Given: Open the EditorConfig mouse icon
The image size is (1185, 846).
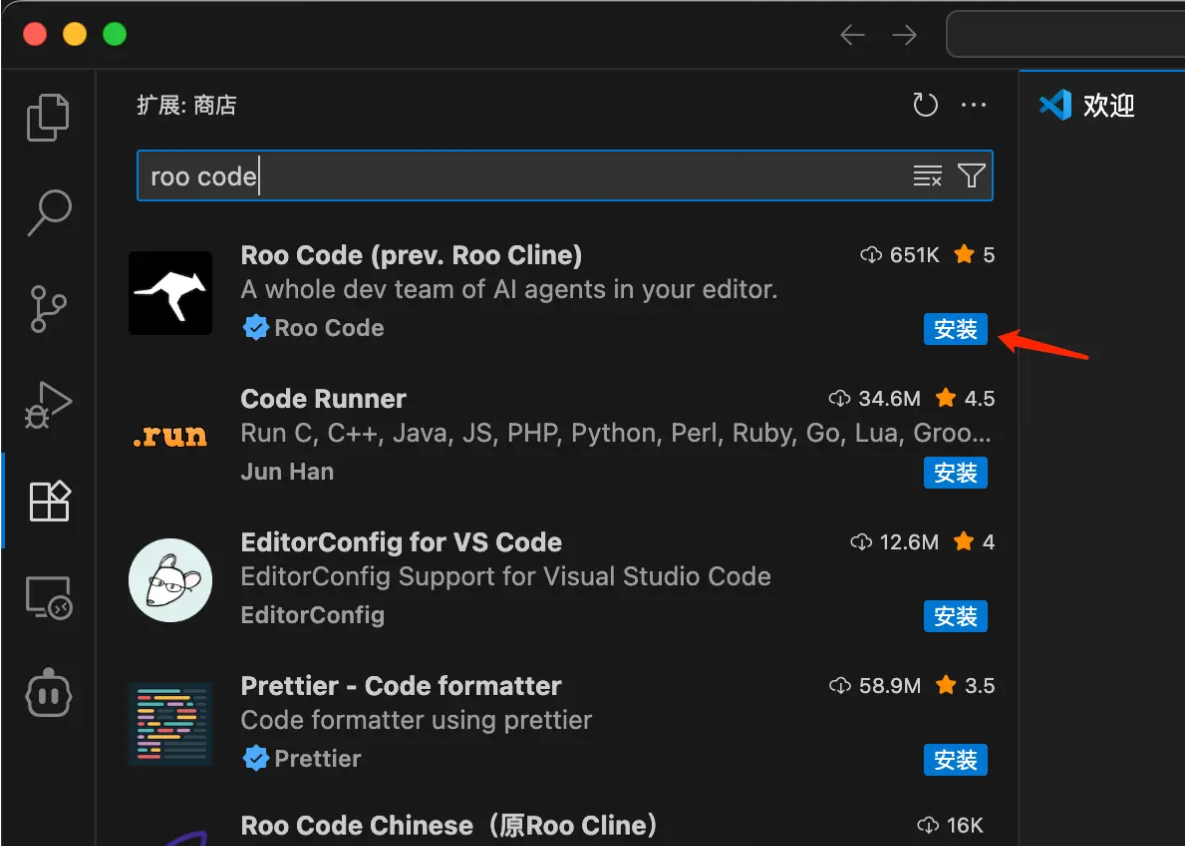Looking at the screenshot, I should coord(170,580).
